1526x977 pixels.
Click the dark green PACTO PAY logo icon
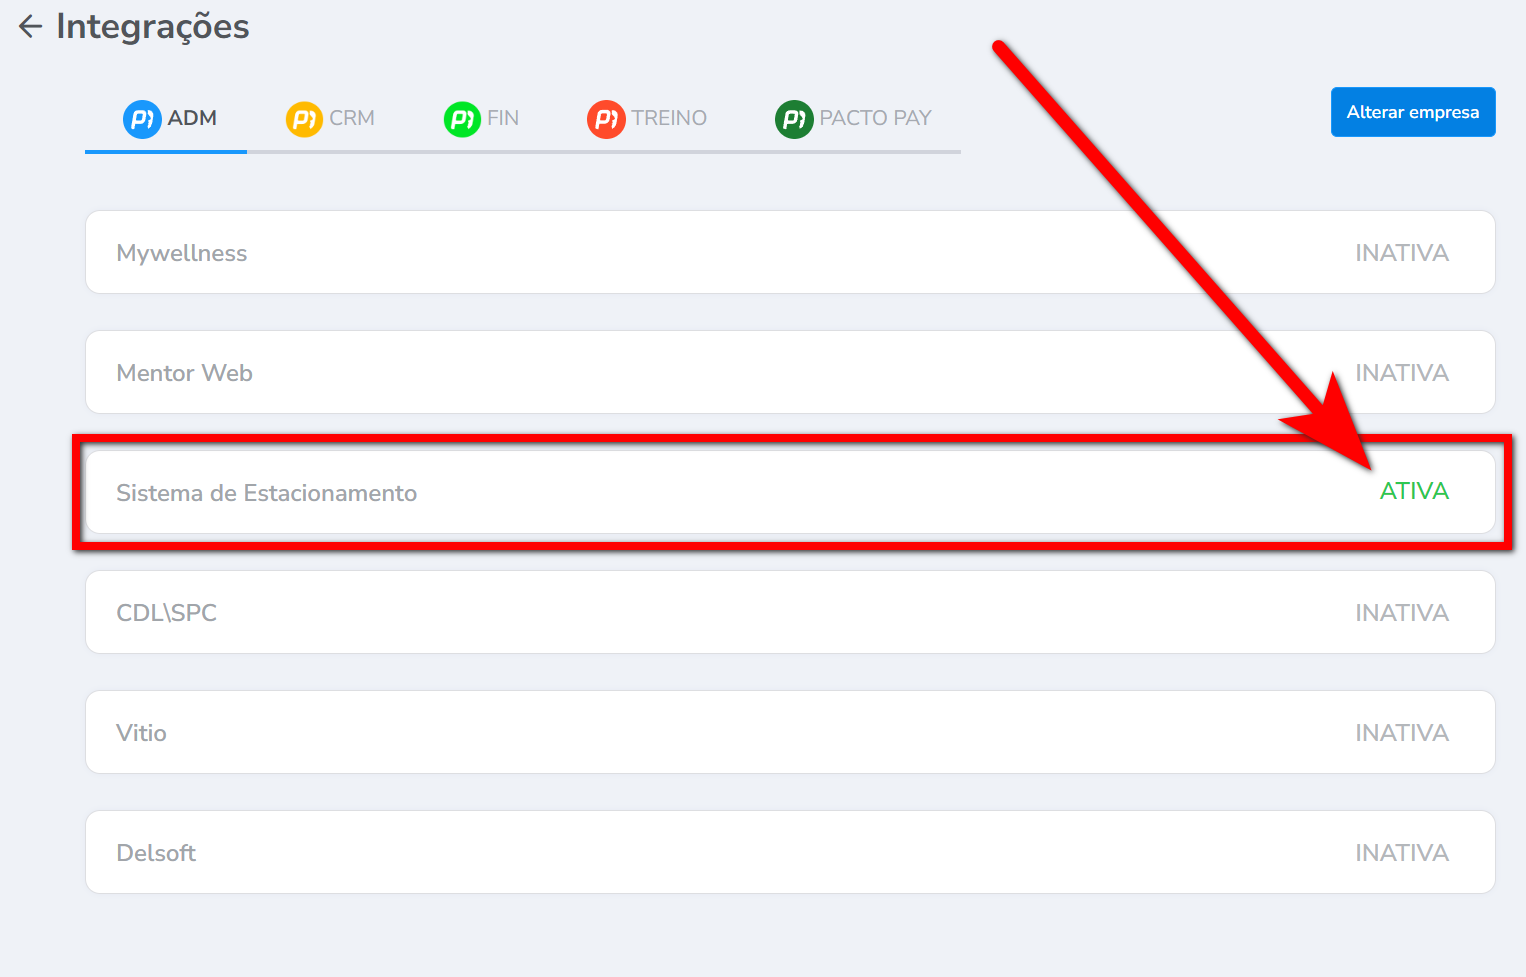794,119
